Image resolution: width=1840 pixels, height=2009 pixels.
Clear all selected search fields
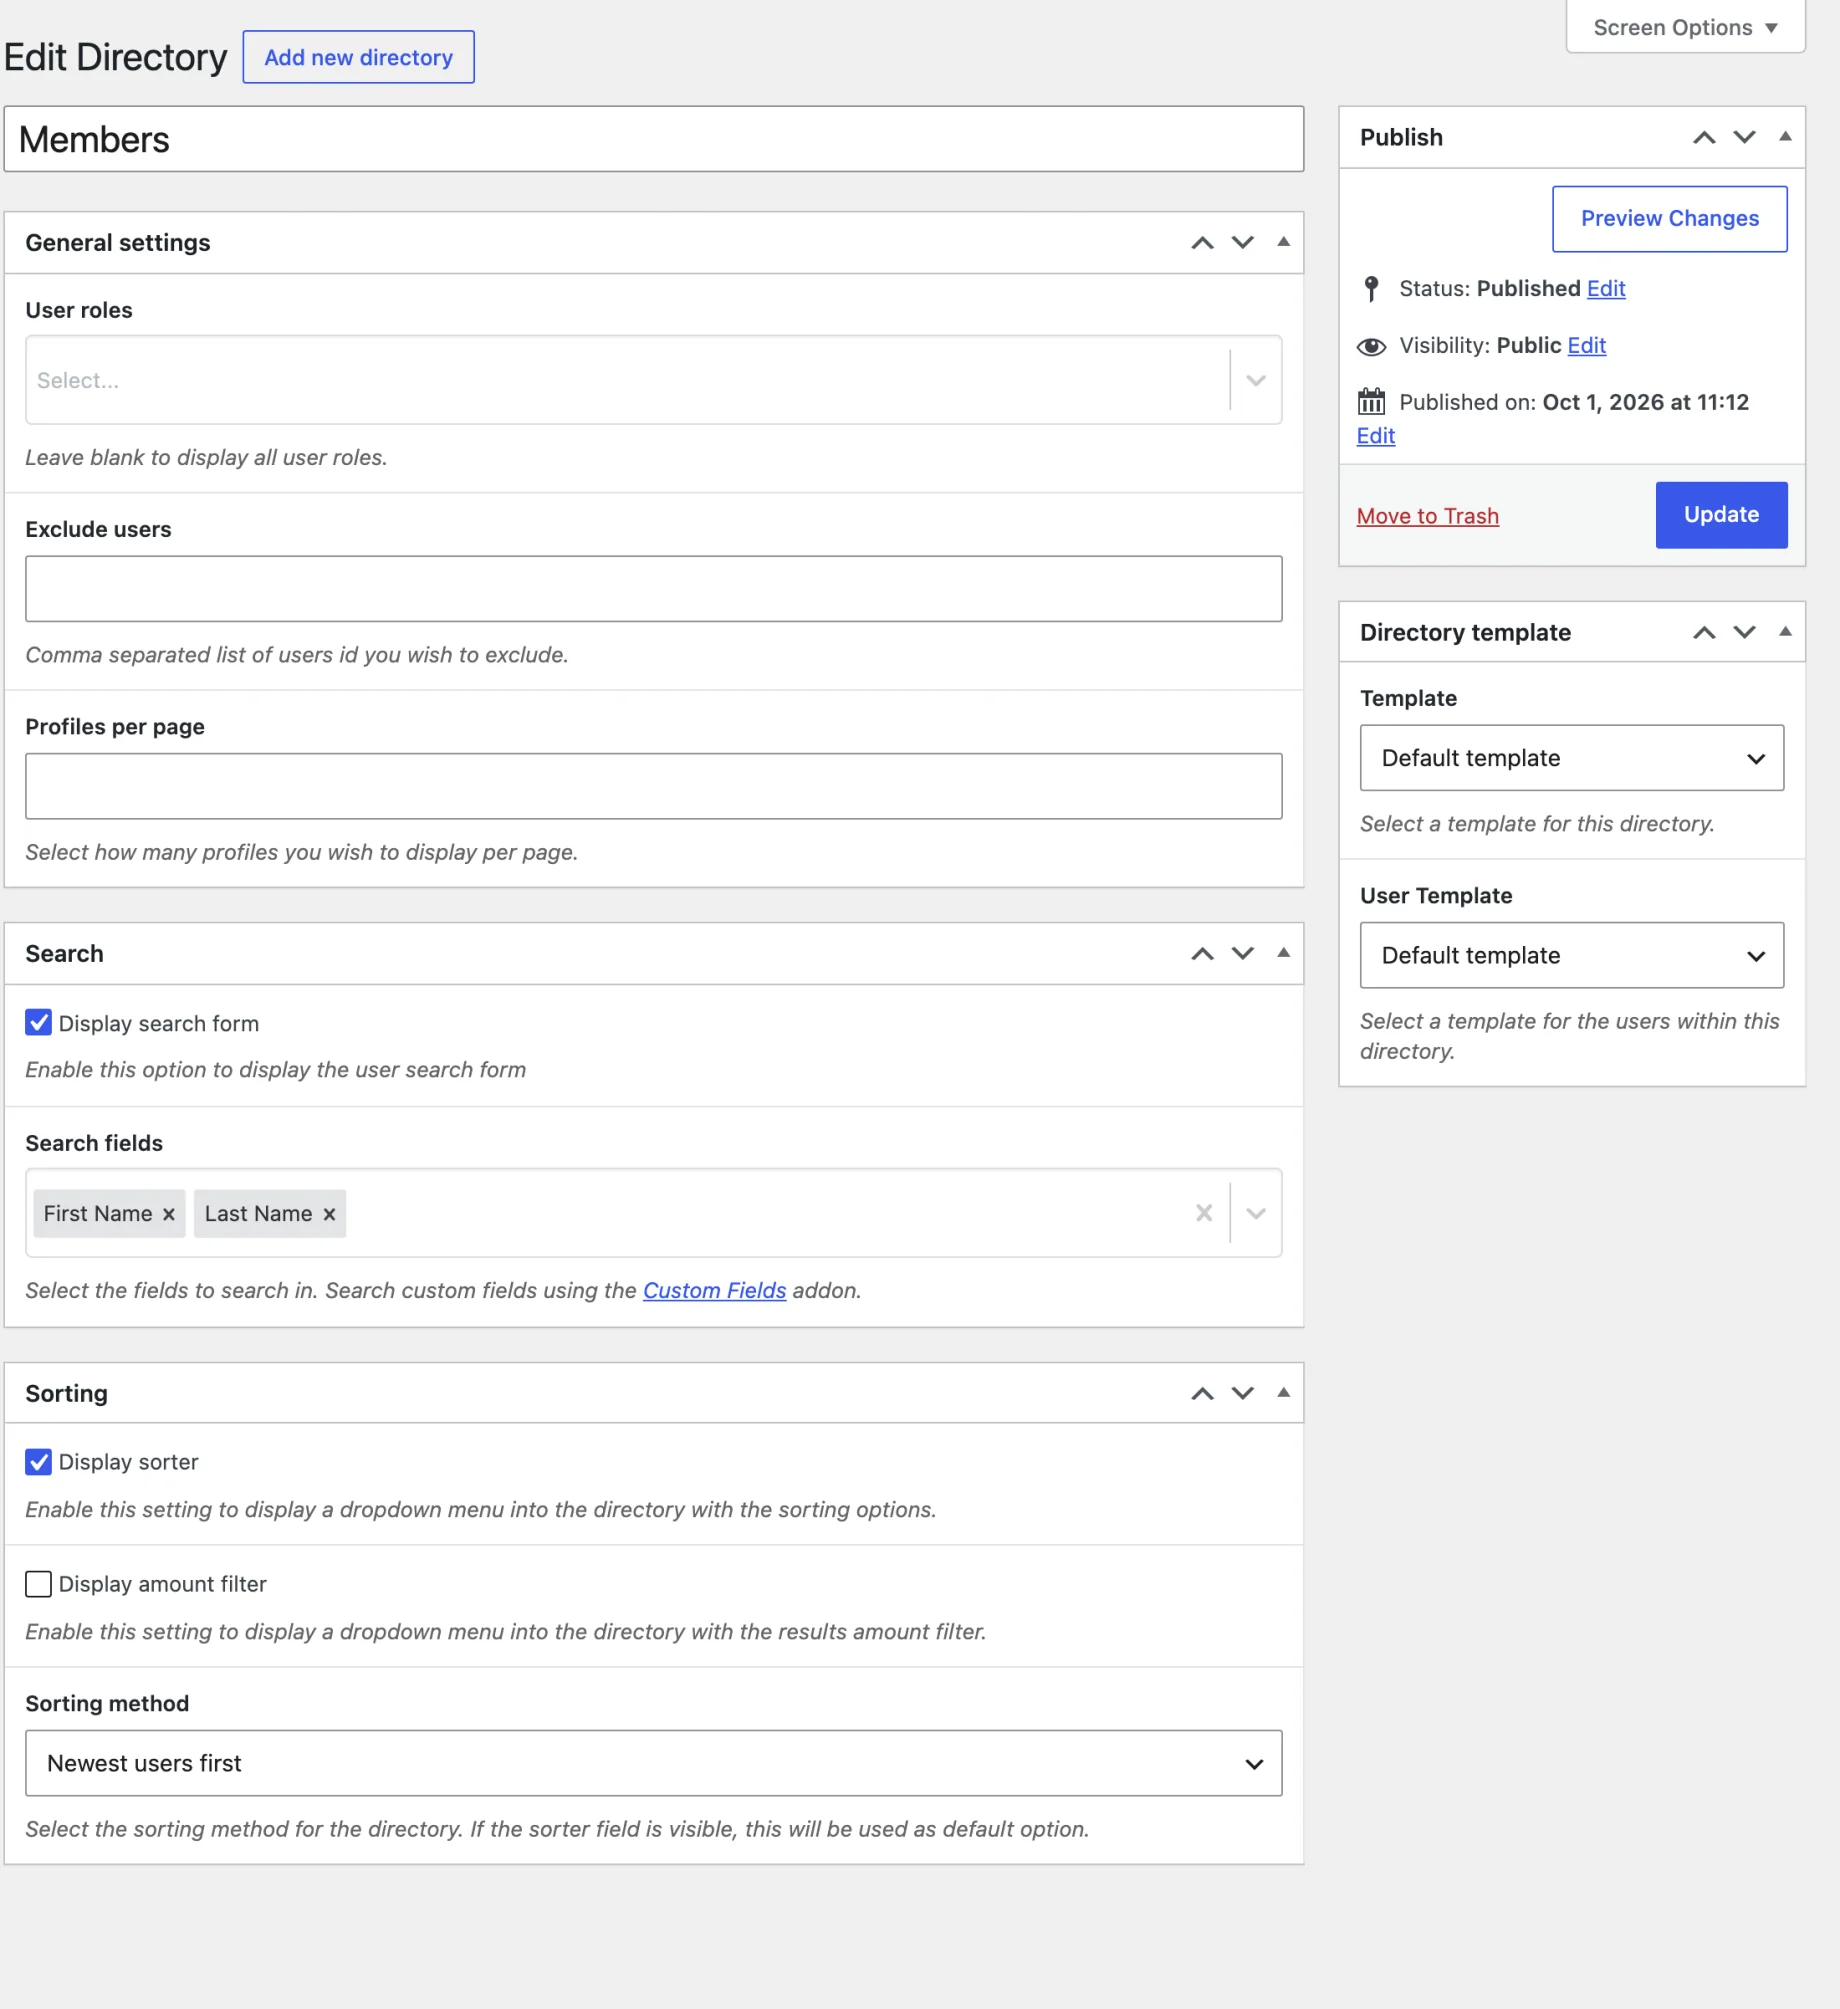pos(1204,1213)
